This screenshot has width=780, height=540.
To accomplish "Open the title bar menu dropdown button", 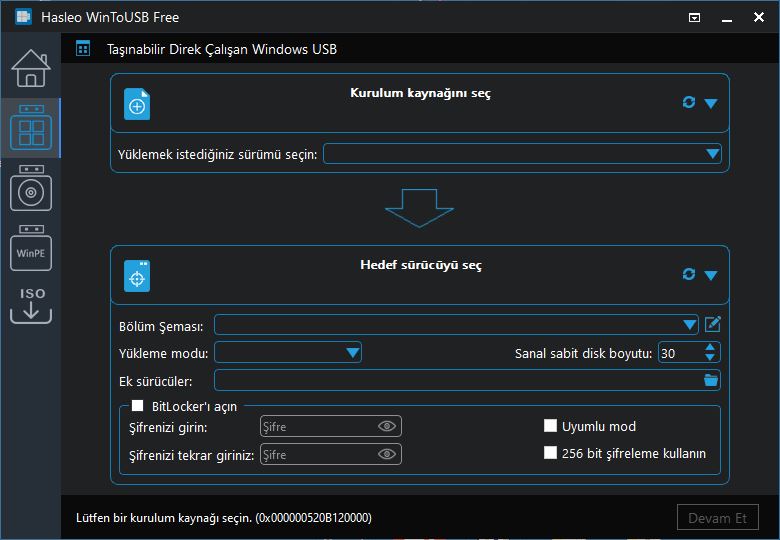I will tap(694, 18).
